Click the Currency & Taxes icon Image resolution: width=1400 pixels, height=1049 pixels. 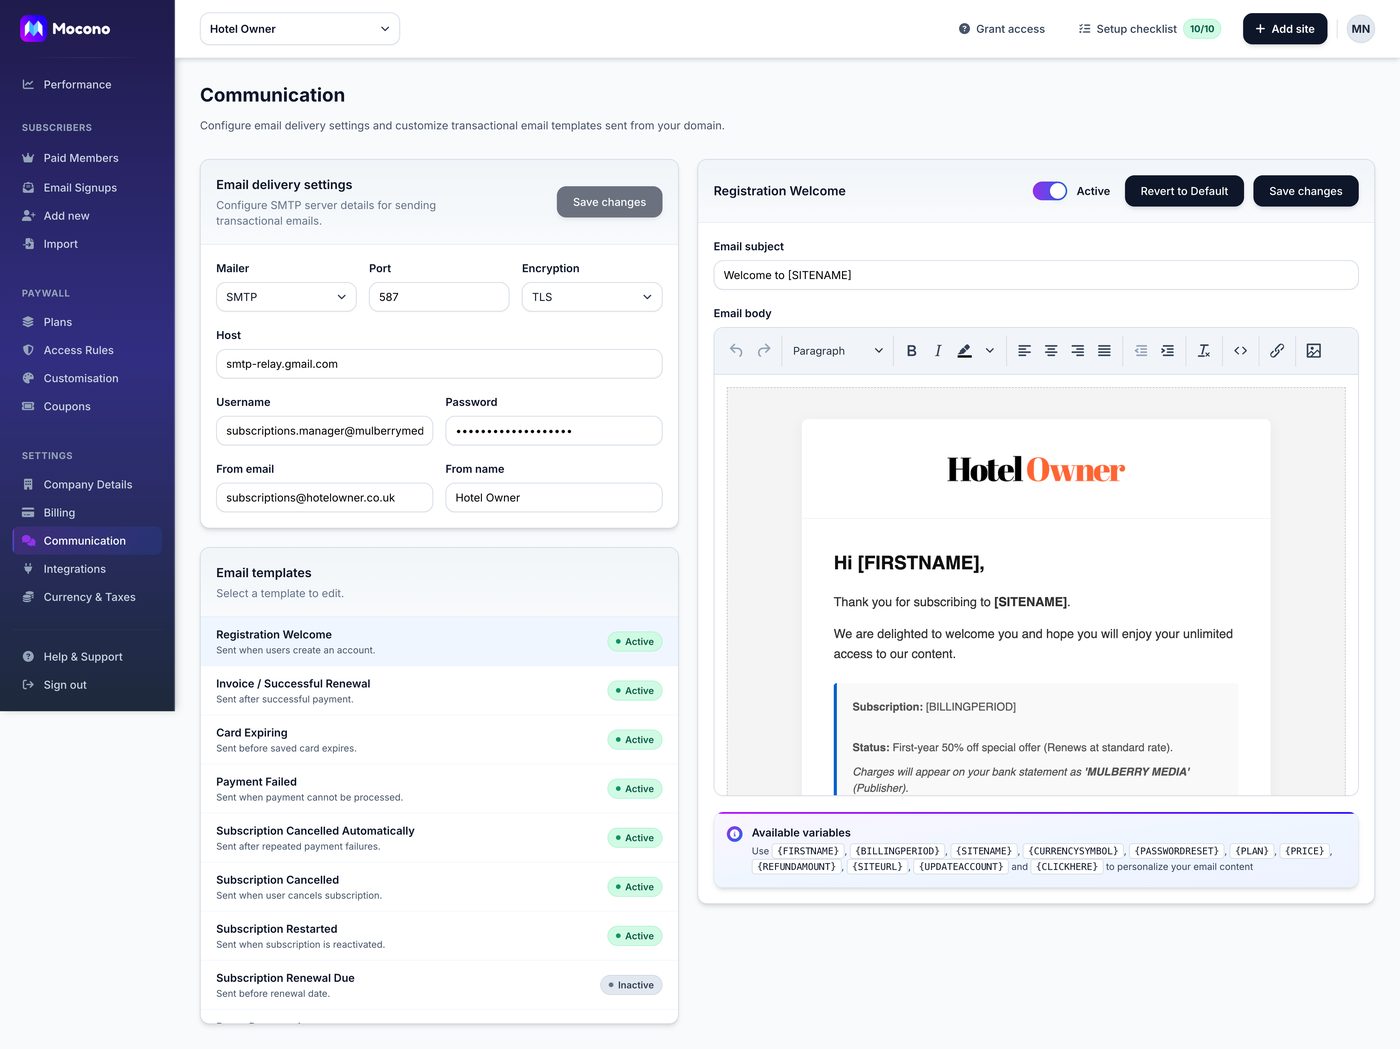point(28,597)
